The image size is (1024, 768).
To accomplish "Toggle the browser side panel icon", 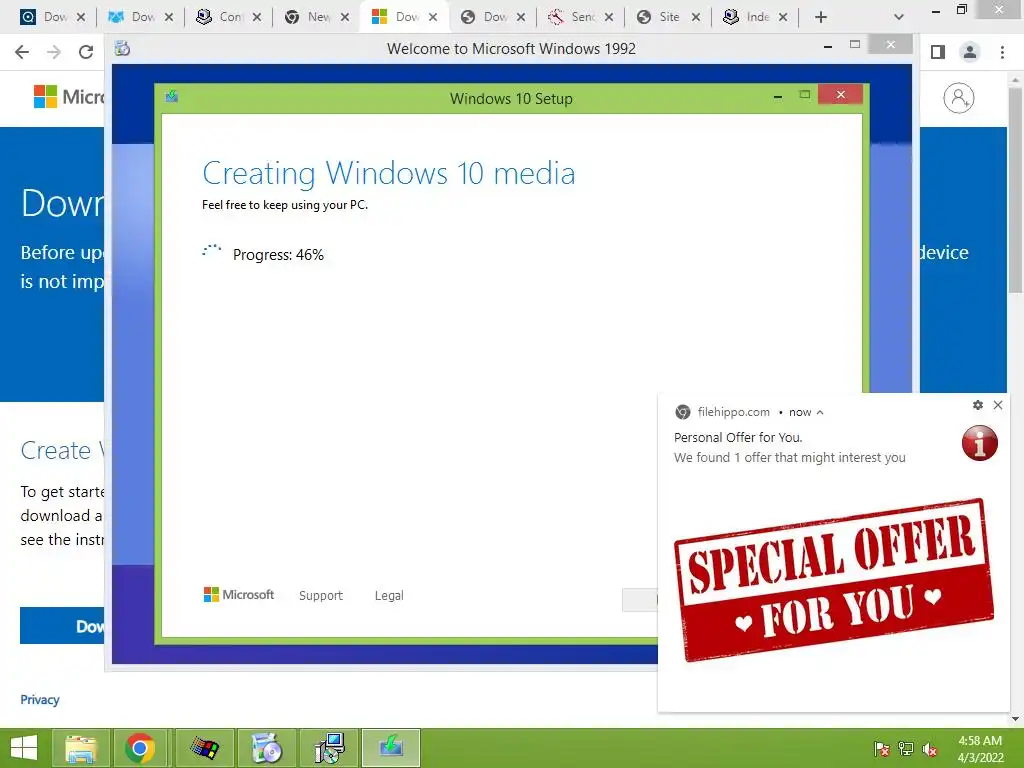I will point(938,52).
